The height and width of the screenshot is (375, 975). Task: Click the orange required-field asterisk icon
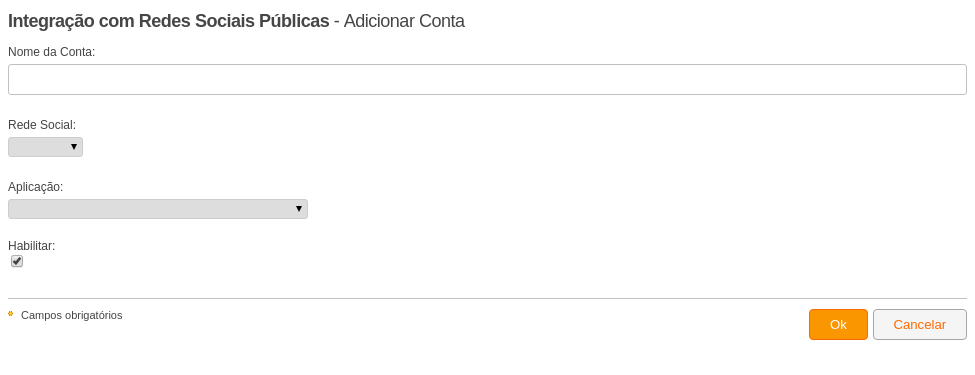(x=11, y=314)
